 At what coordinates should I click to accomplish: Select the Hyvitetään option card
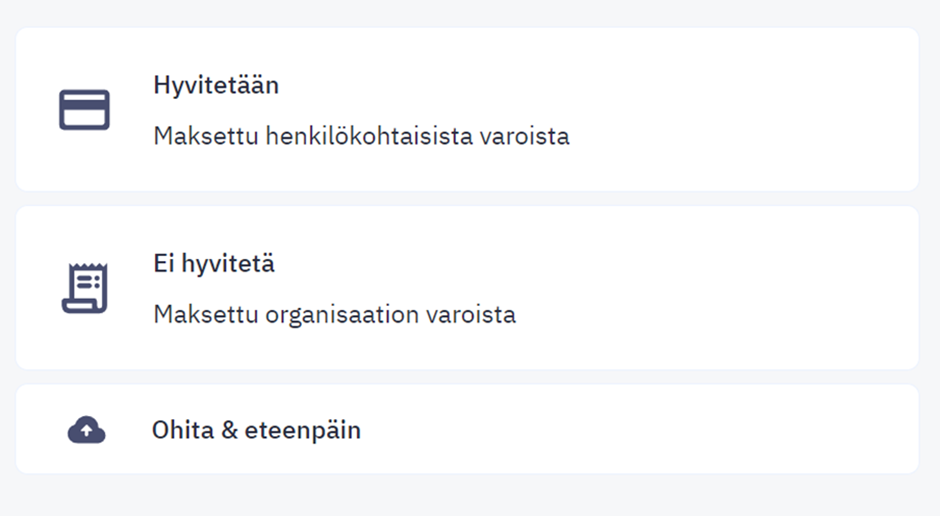[467, 109]
